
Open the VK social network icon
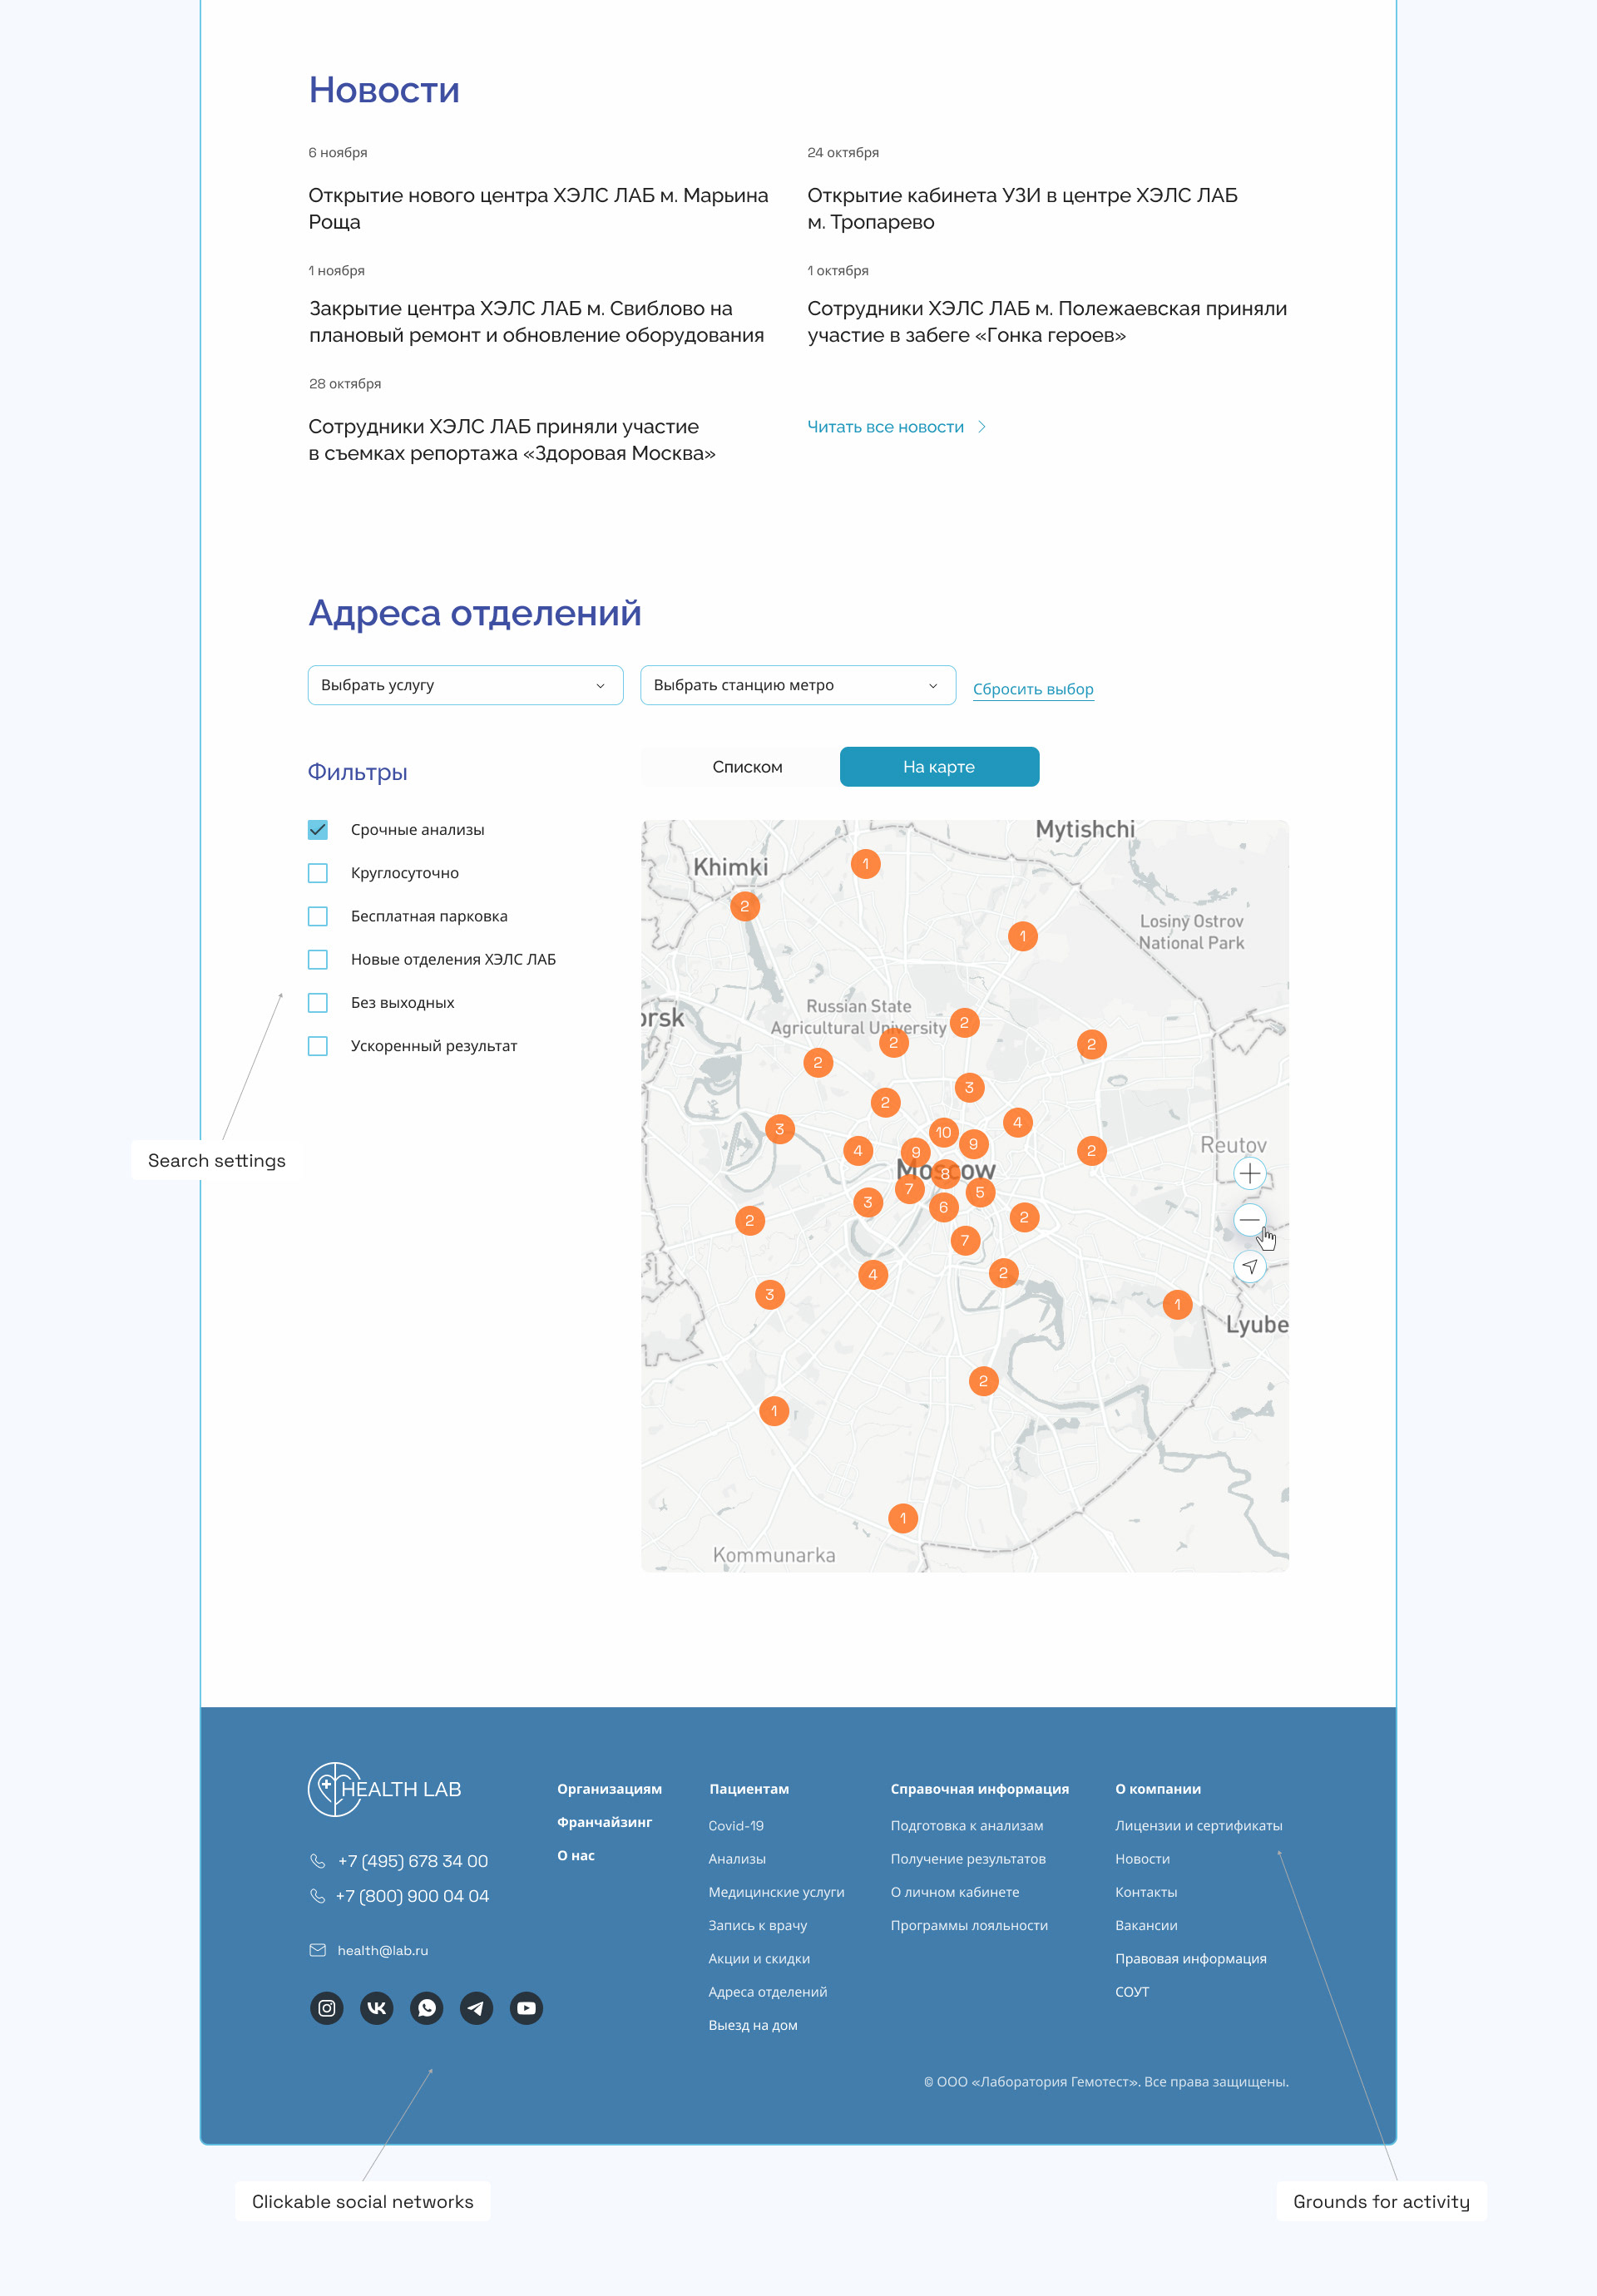(x=376, y=2008)
